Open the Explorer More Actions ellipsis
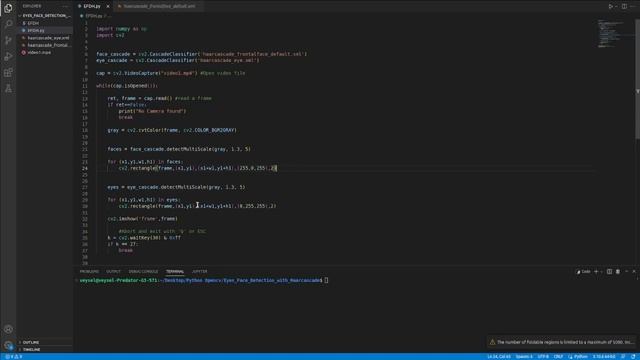The height and width of the screenshot is (360, 640). click(66, 6)
